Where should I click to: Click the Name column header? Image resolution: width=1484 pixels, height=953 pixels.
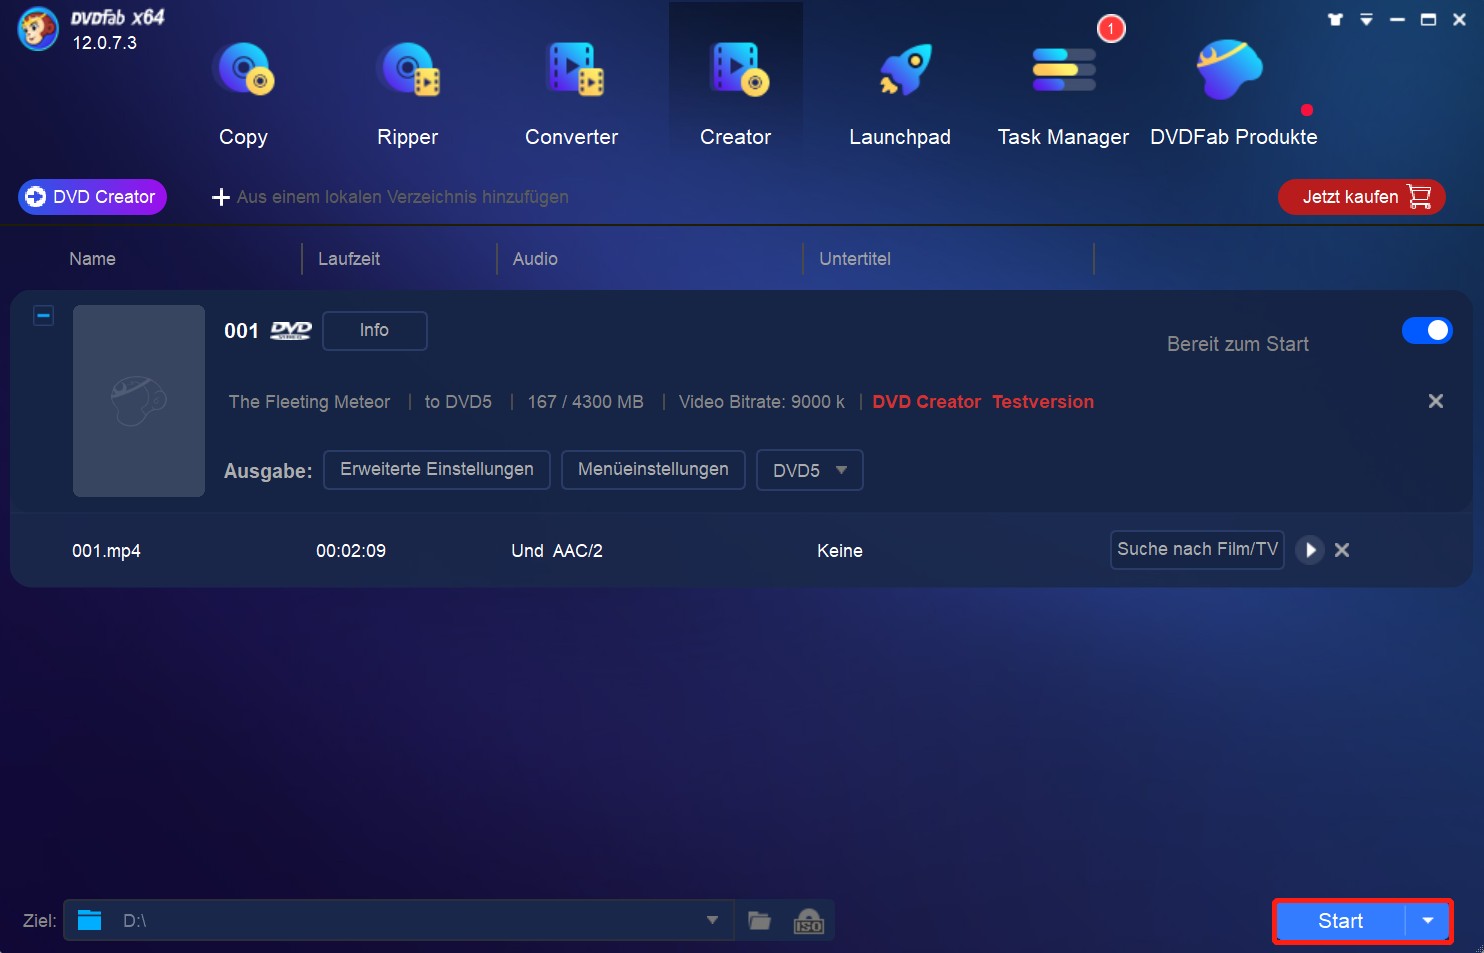tap(92, 259)
